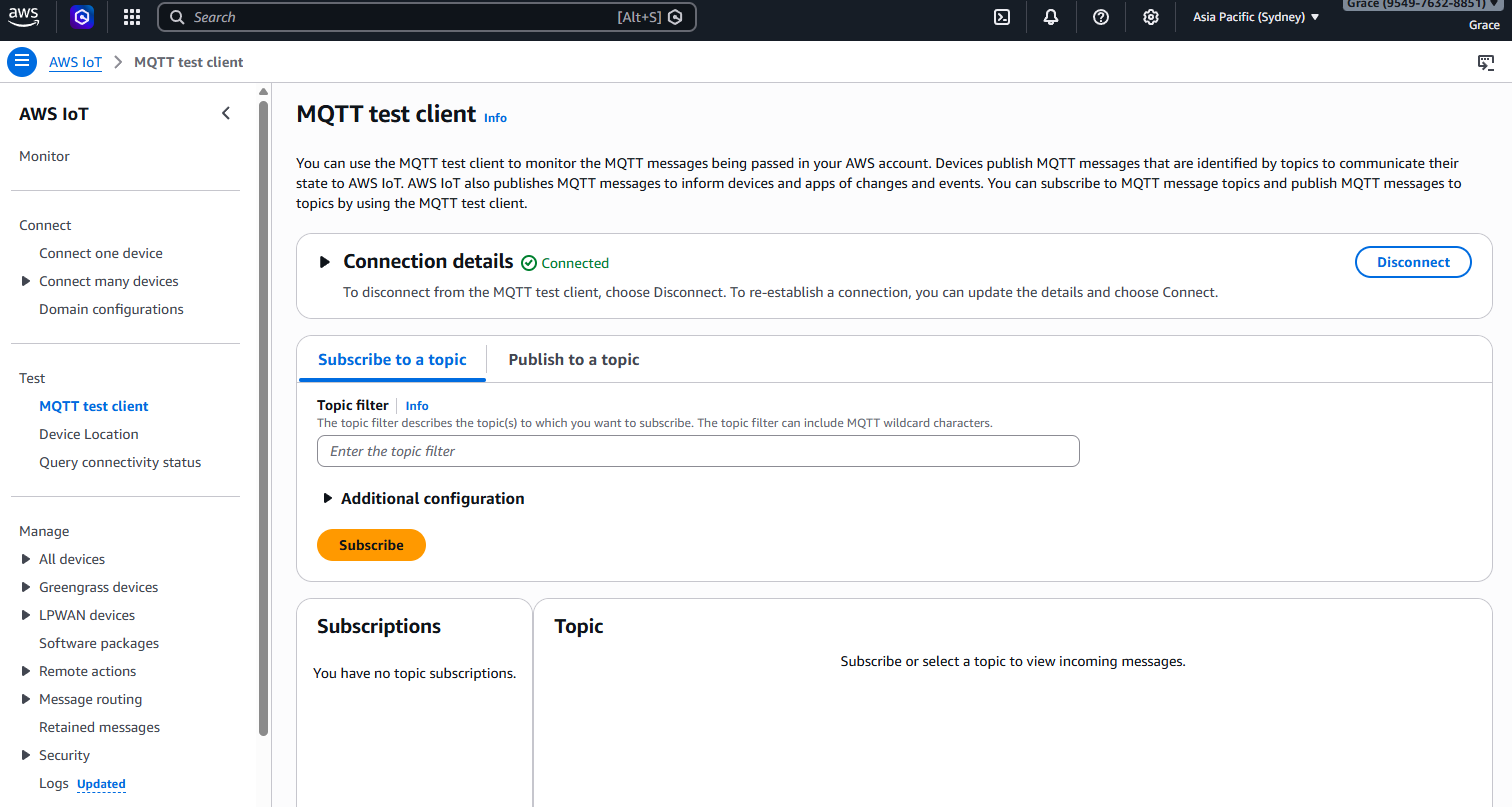This screenshot has width=1512, height=807.
Task: Open console settings gear icon
Action: (1151, 17)
